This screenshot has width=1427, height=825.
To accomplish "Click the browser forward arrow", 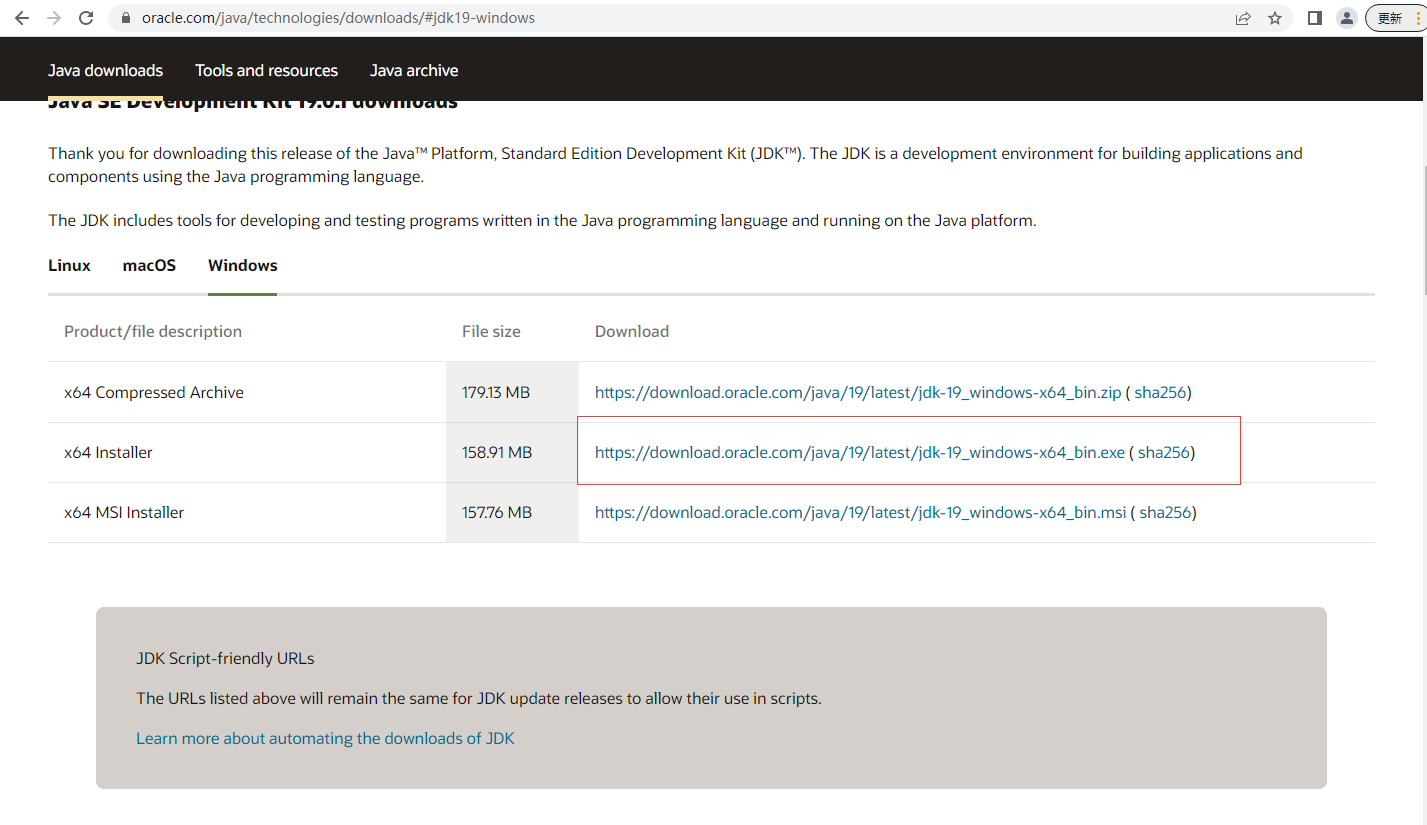I will pos(54,18).
